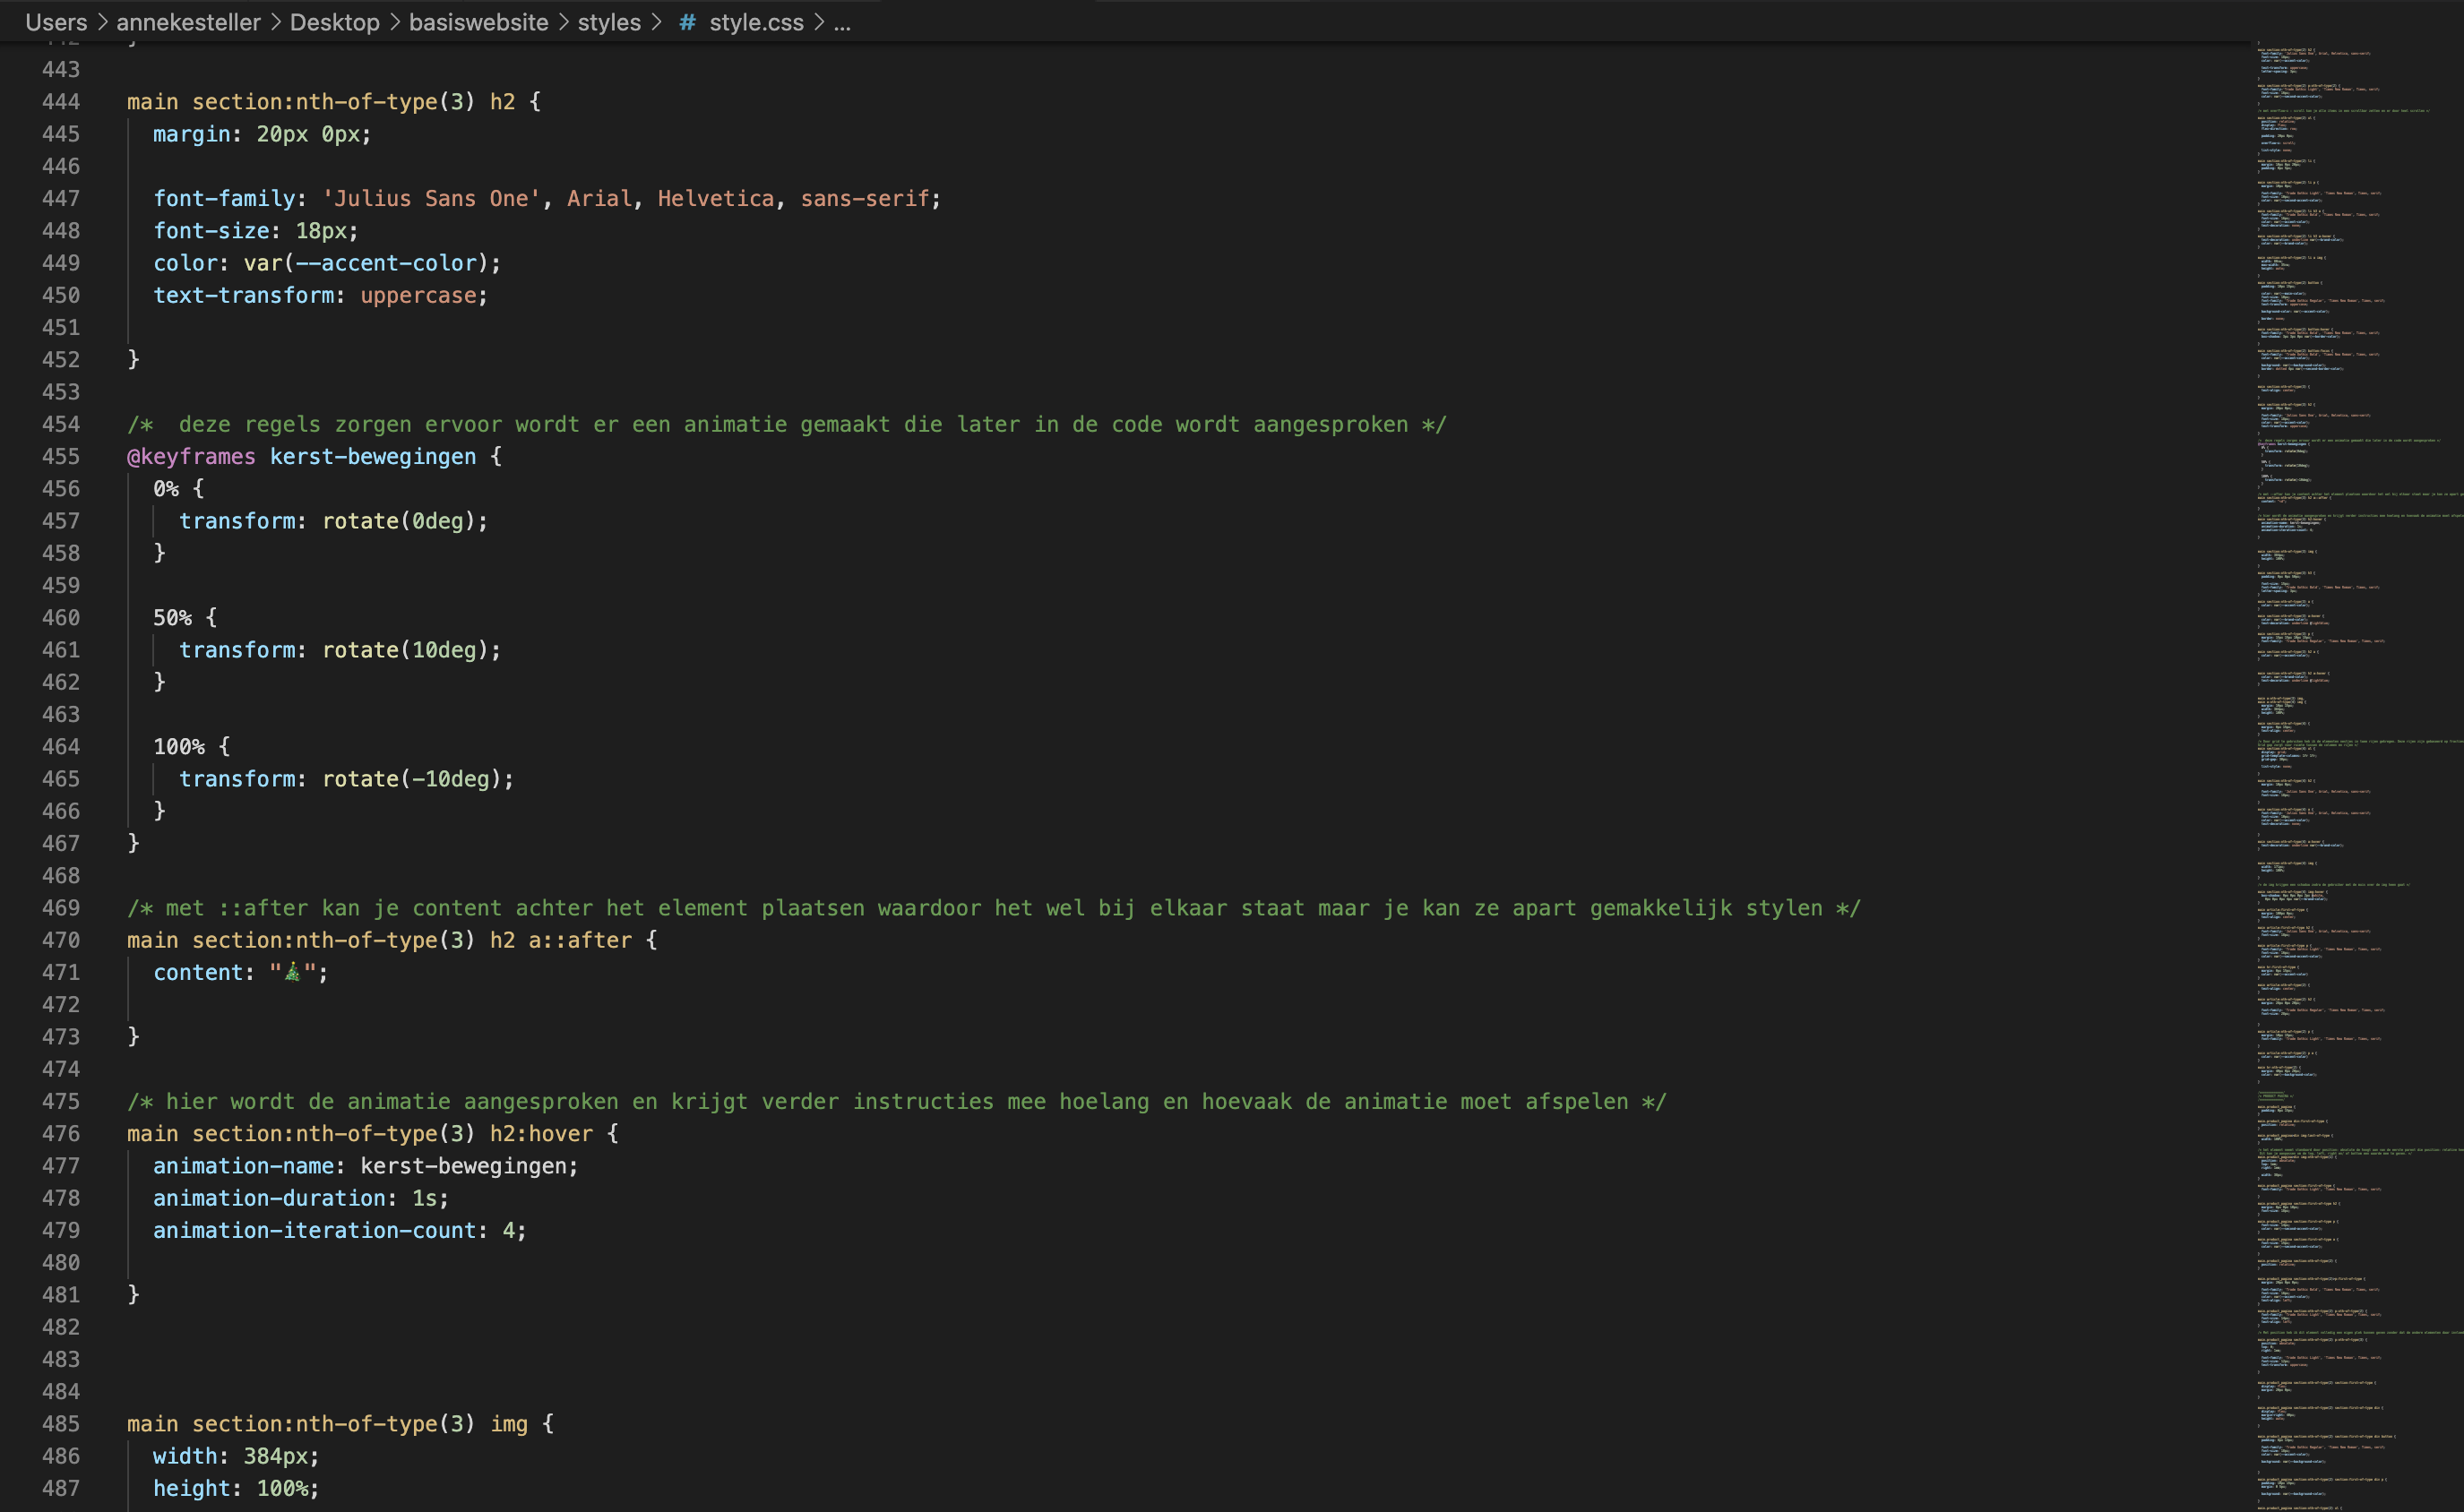Click line number 485 in the gutter
This screenshot has height=1512, width=2464.
point(60,1424)
